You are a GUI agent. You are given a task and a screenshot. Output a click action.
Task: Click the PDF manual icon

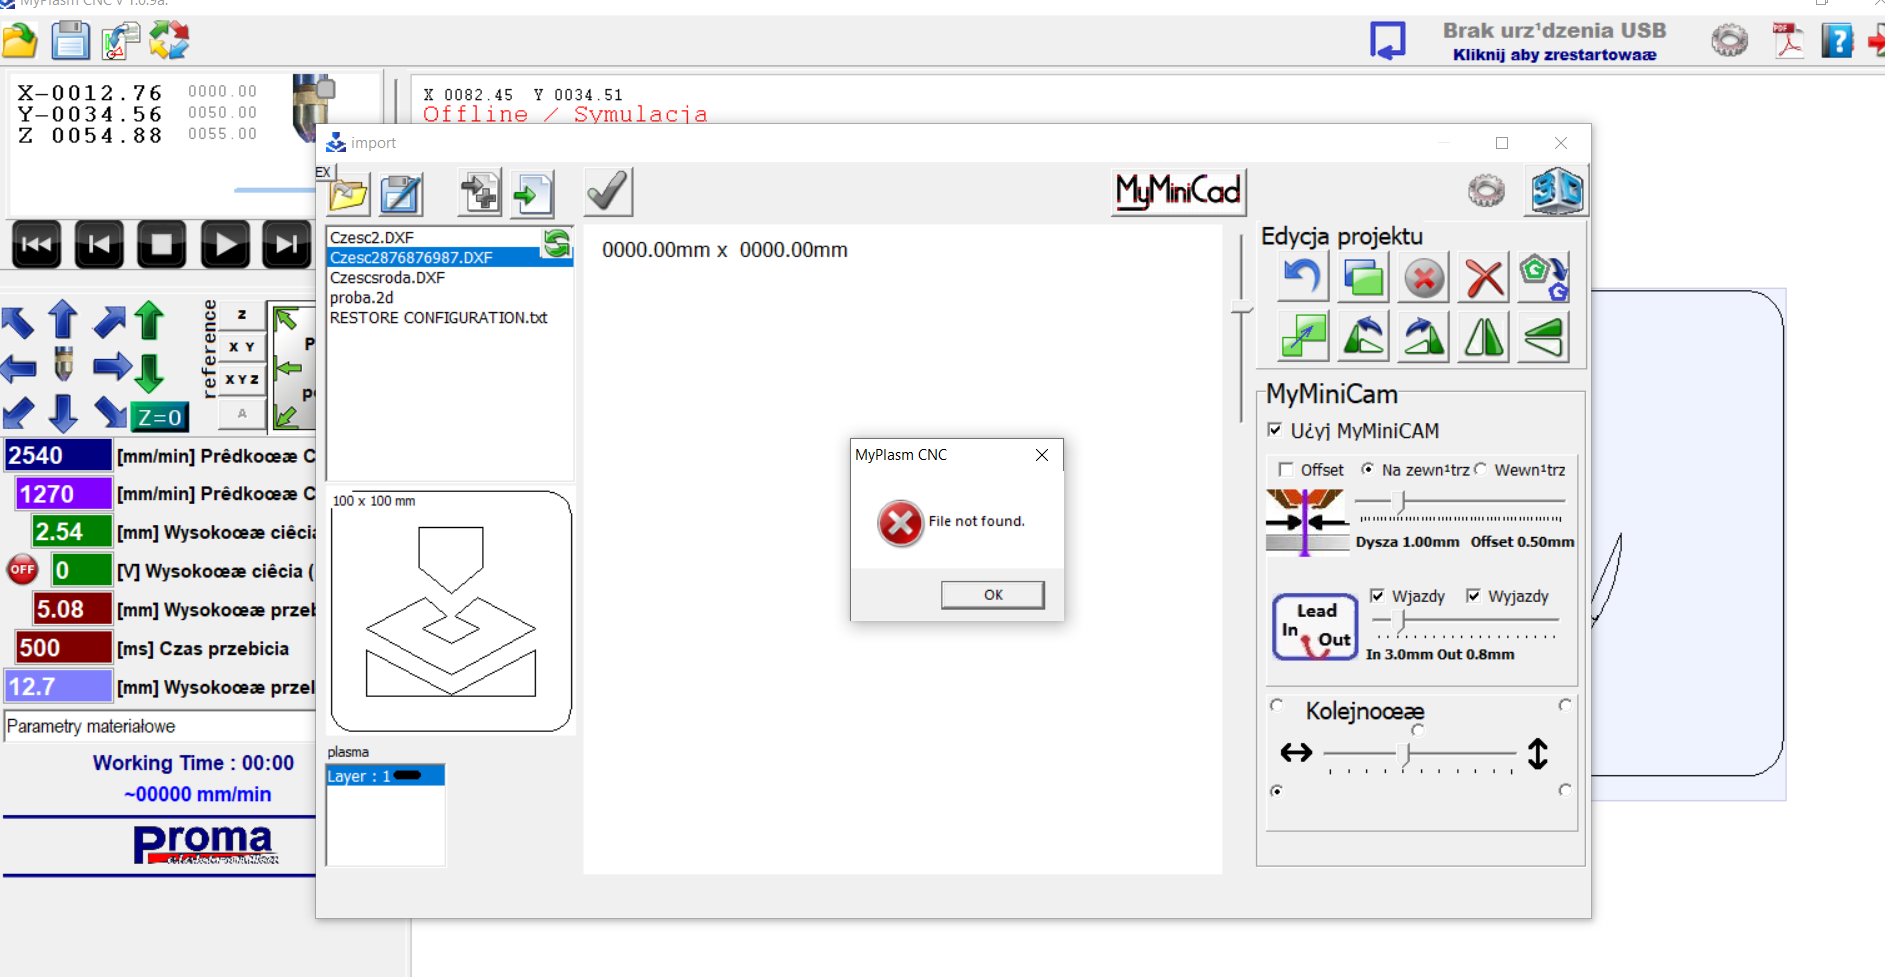click(1787, 41)
